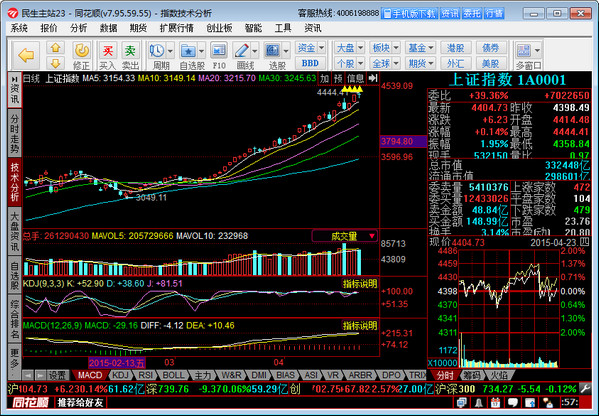The width and height of the screenshot is (599, 416).
Task: Click the user contact icon in status bar
Action: click(547, 403)
